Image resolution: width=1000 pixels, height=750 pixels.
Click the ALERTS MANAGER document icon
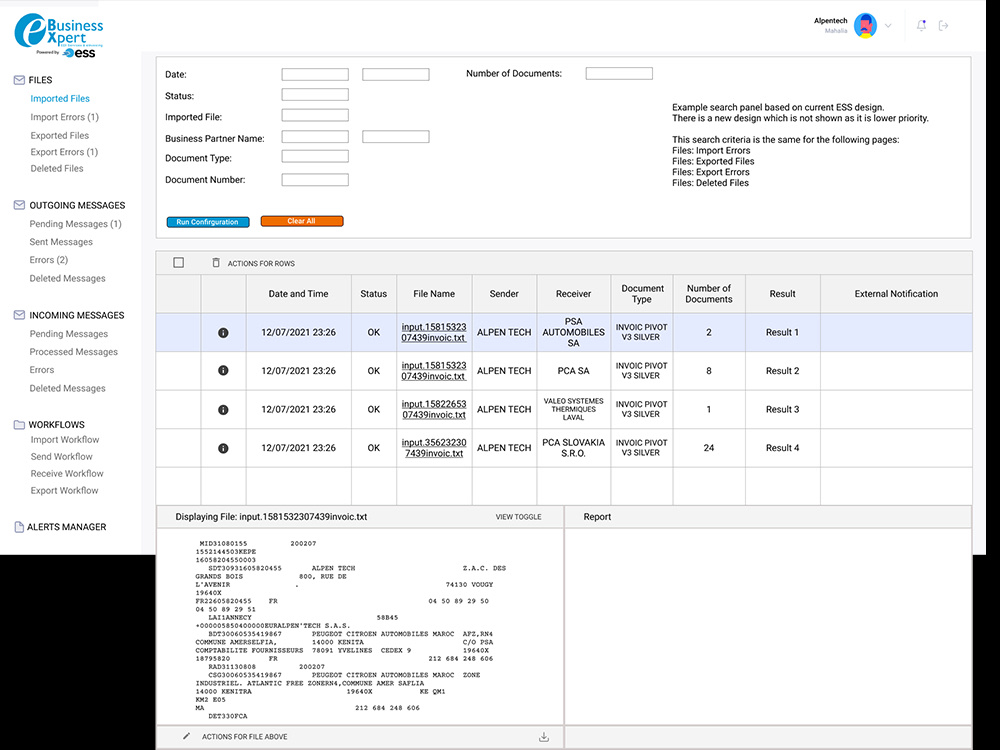[x=19, y=527]
